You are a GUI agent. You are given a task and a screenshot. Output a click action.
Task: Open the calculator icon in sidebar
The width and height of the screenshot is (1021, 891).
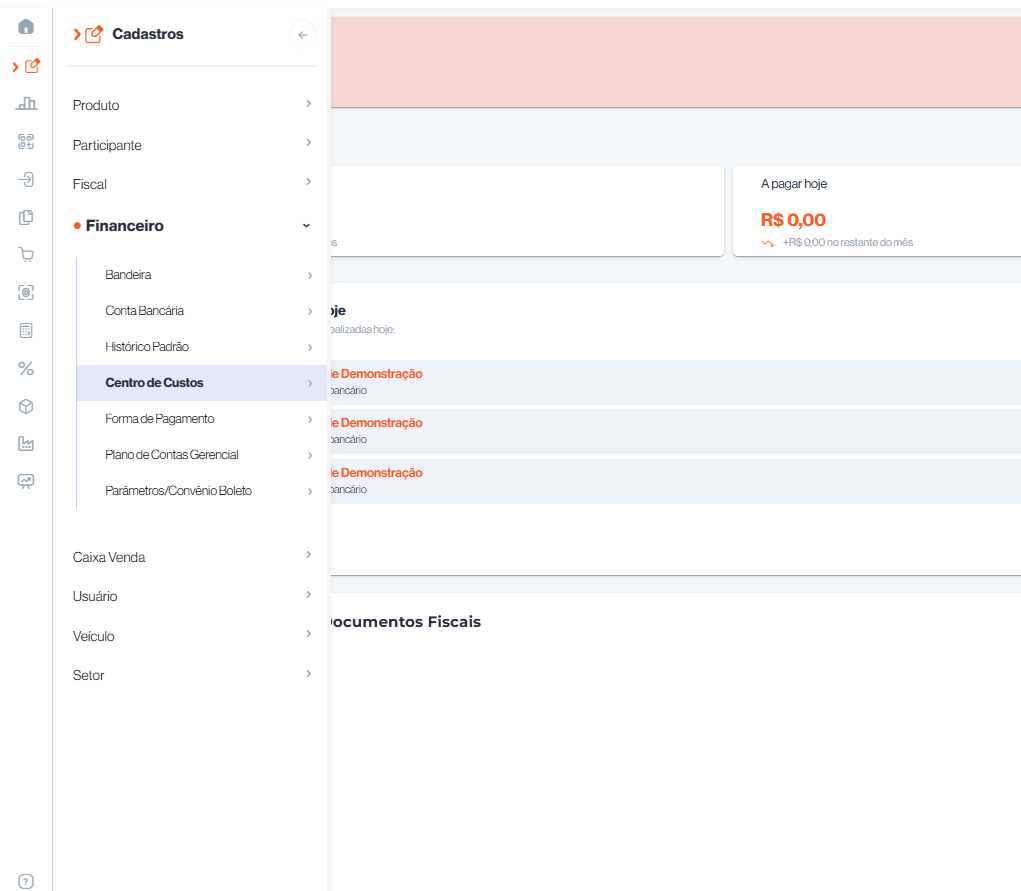pyautogui.click(x=26, y=330)
